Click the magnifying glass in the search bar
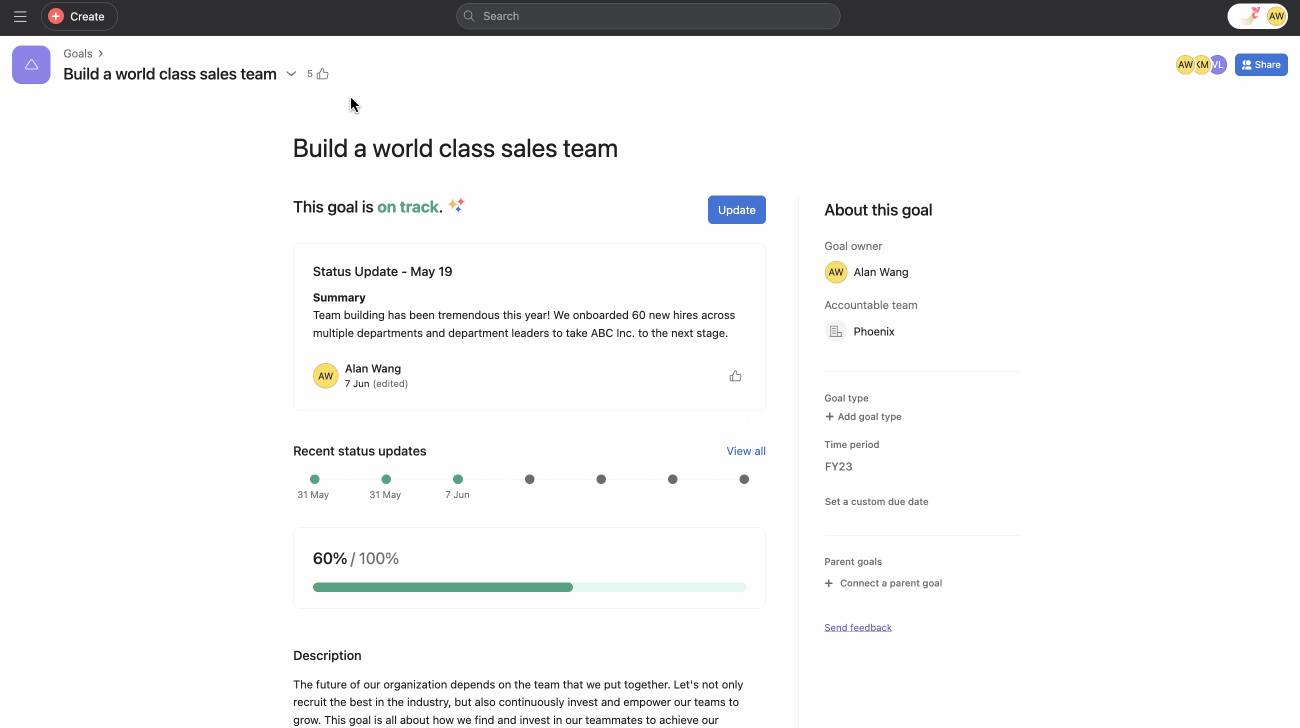 468,16
